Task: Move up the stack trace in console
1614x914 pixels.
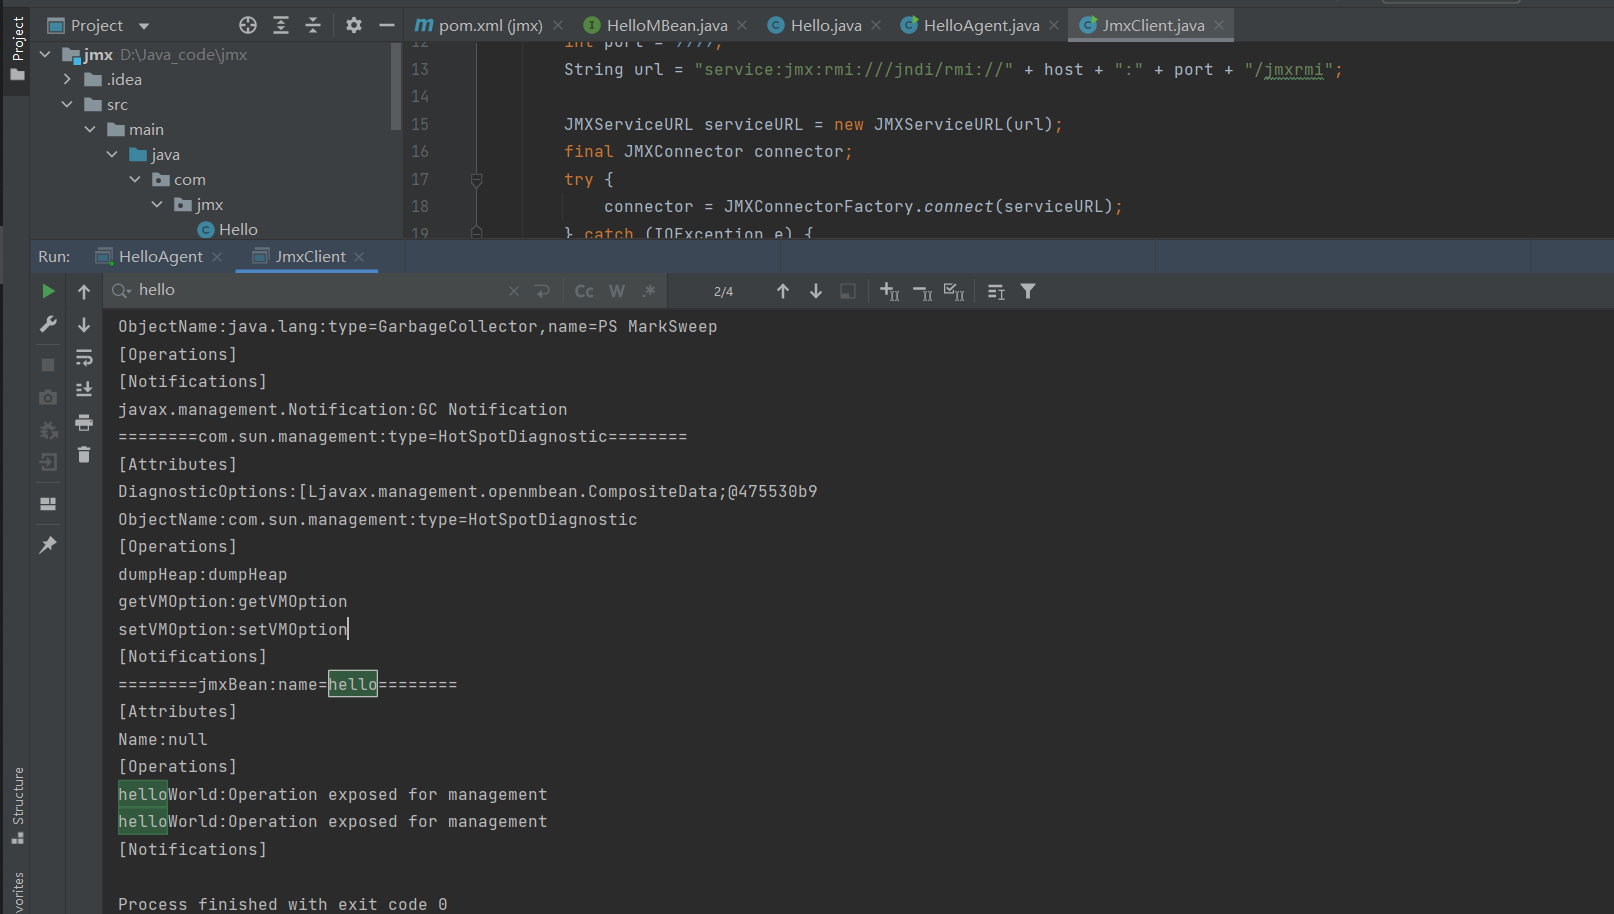Action: pos(84,291)
